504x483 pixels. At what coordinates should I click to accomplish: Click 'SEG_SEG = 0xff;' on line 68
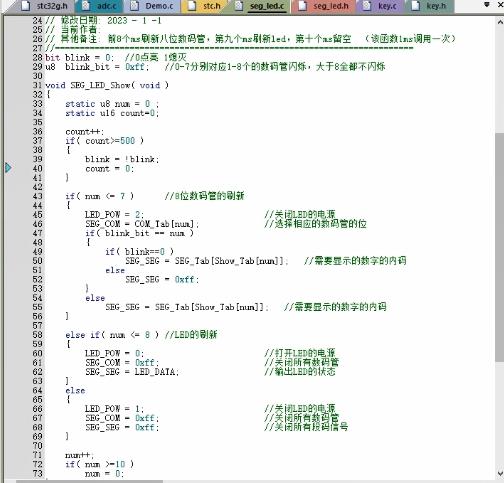tap(122, 427)
